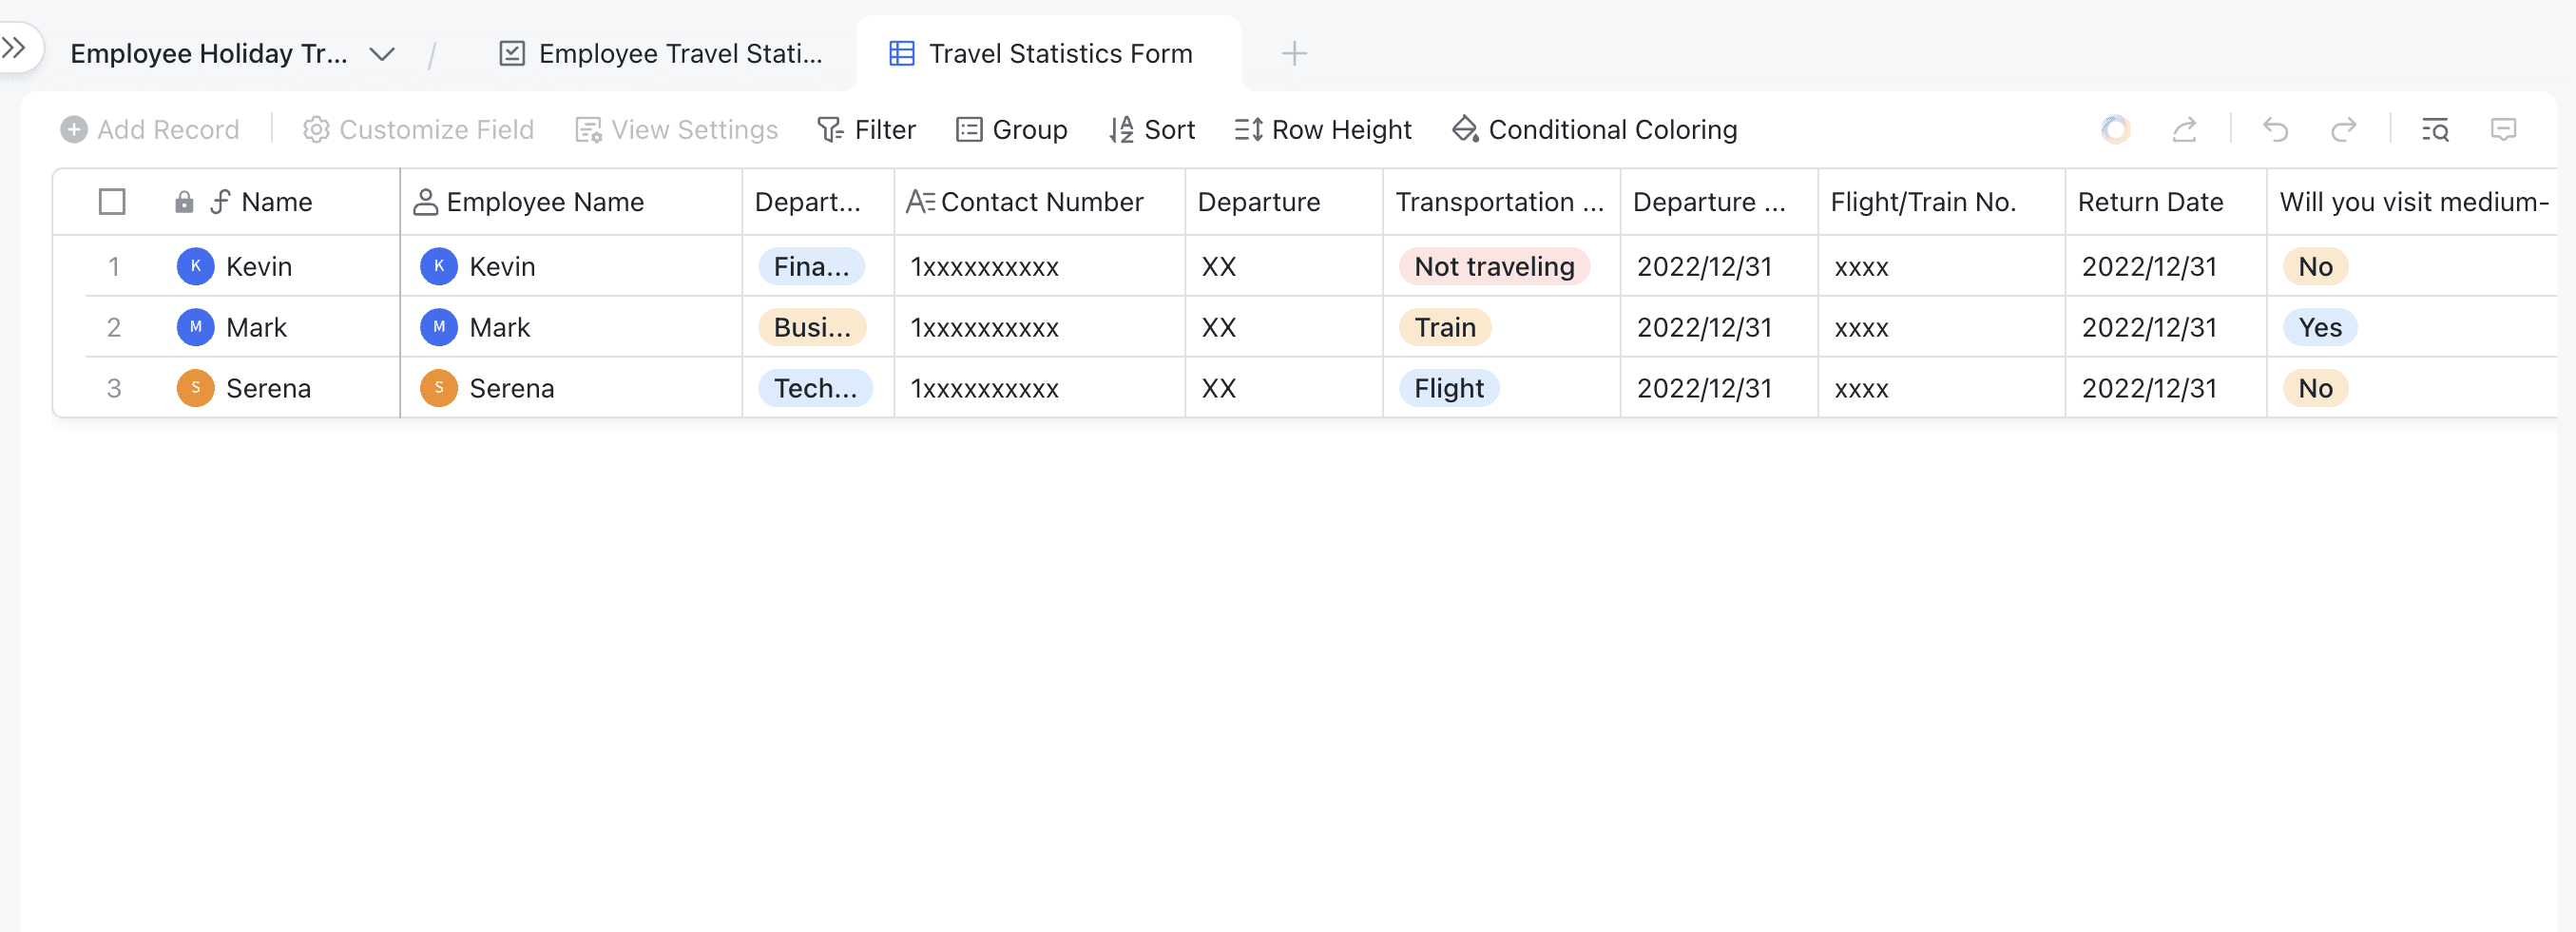Click the redo arrow icon
This screenshot has height=932, width=2576.
2343,130
